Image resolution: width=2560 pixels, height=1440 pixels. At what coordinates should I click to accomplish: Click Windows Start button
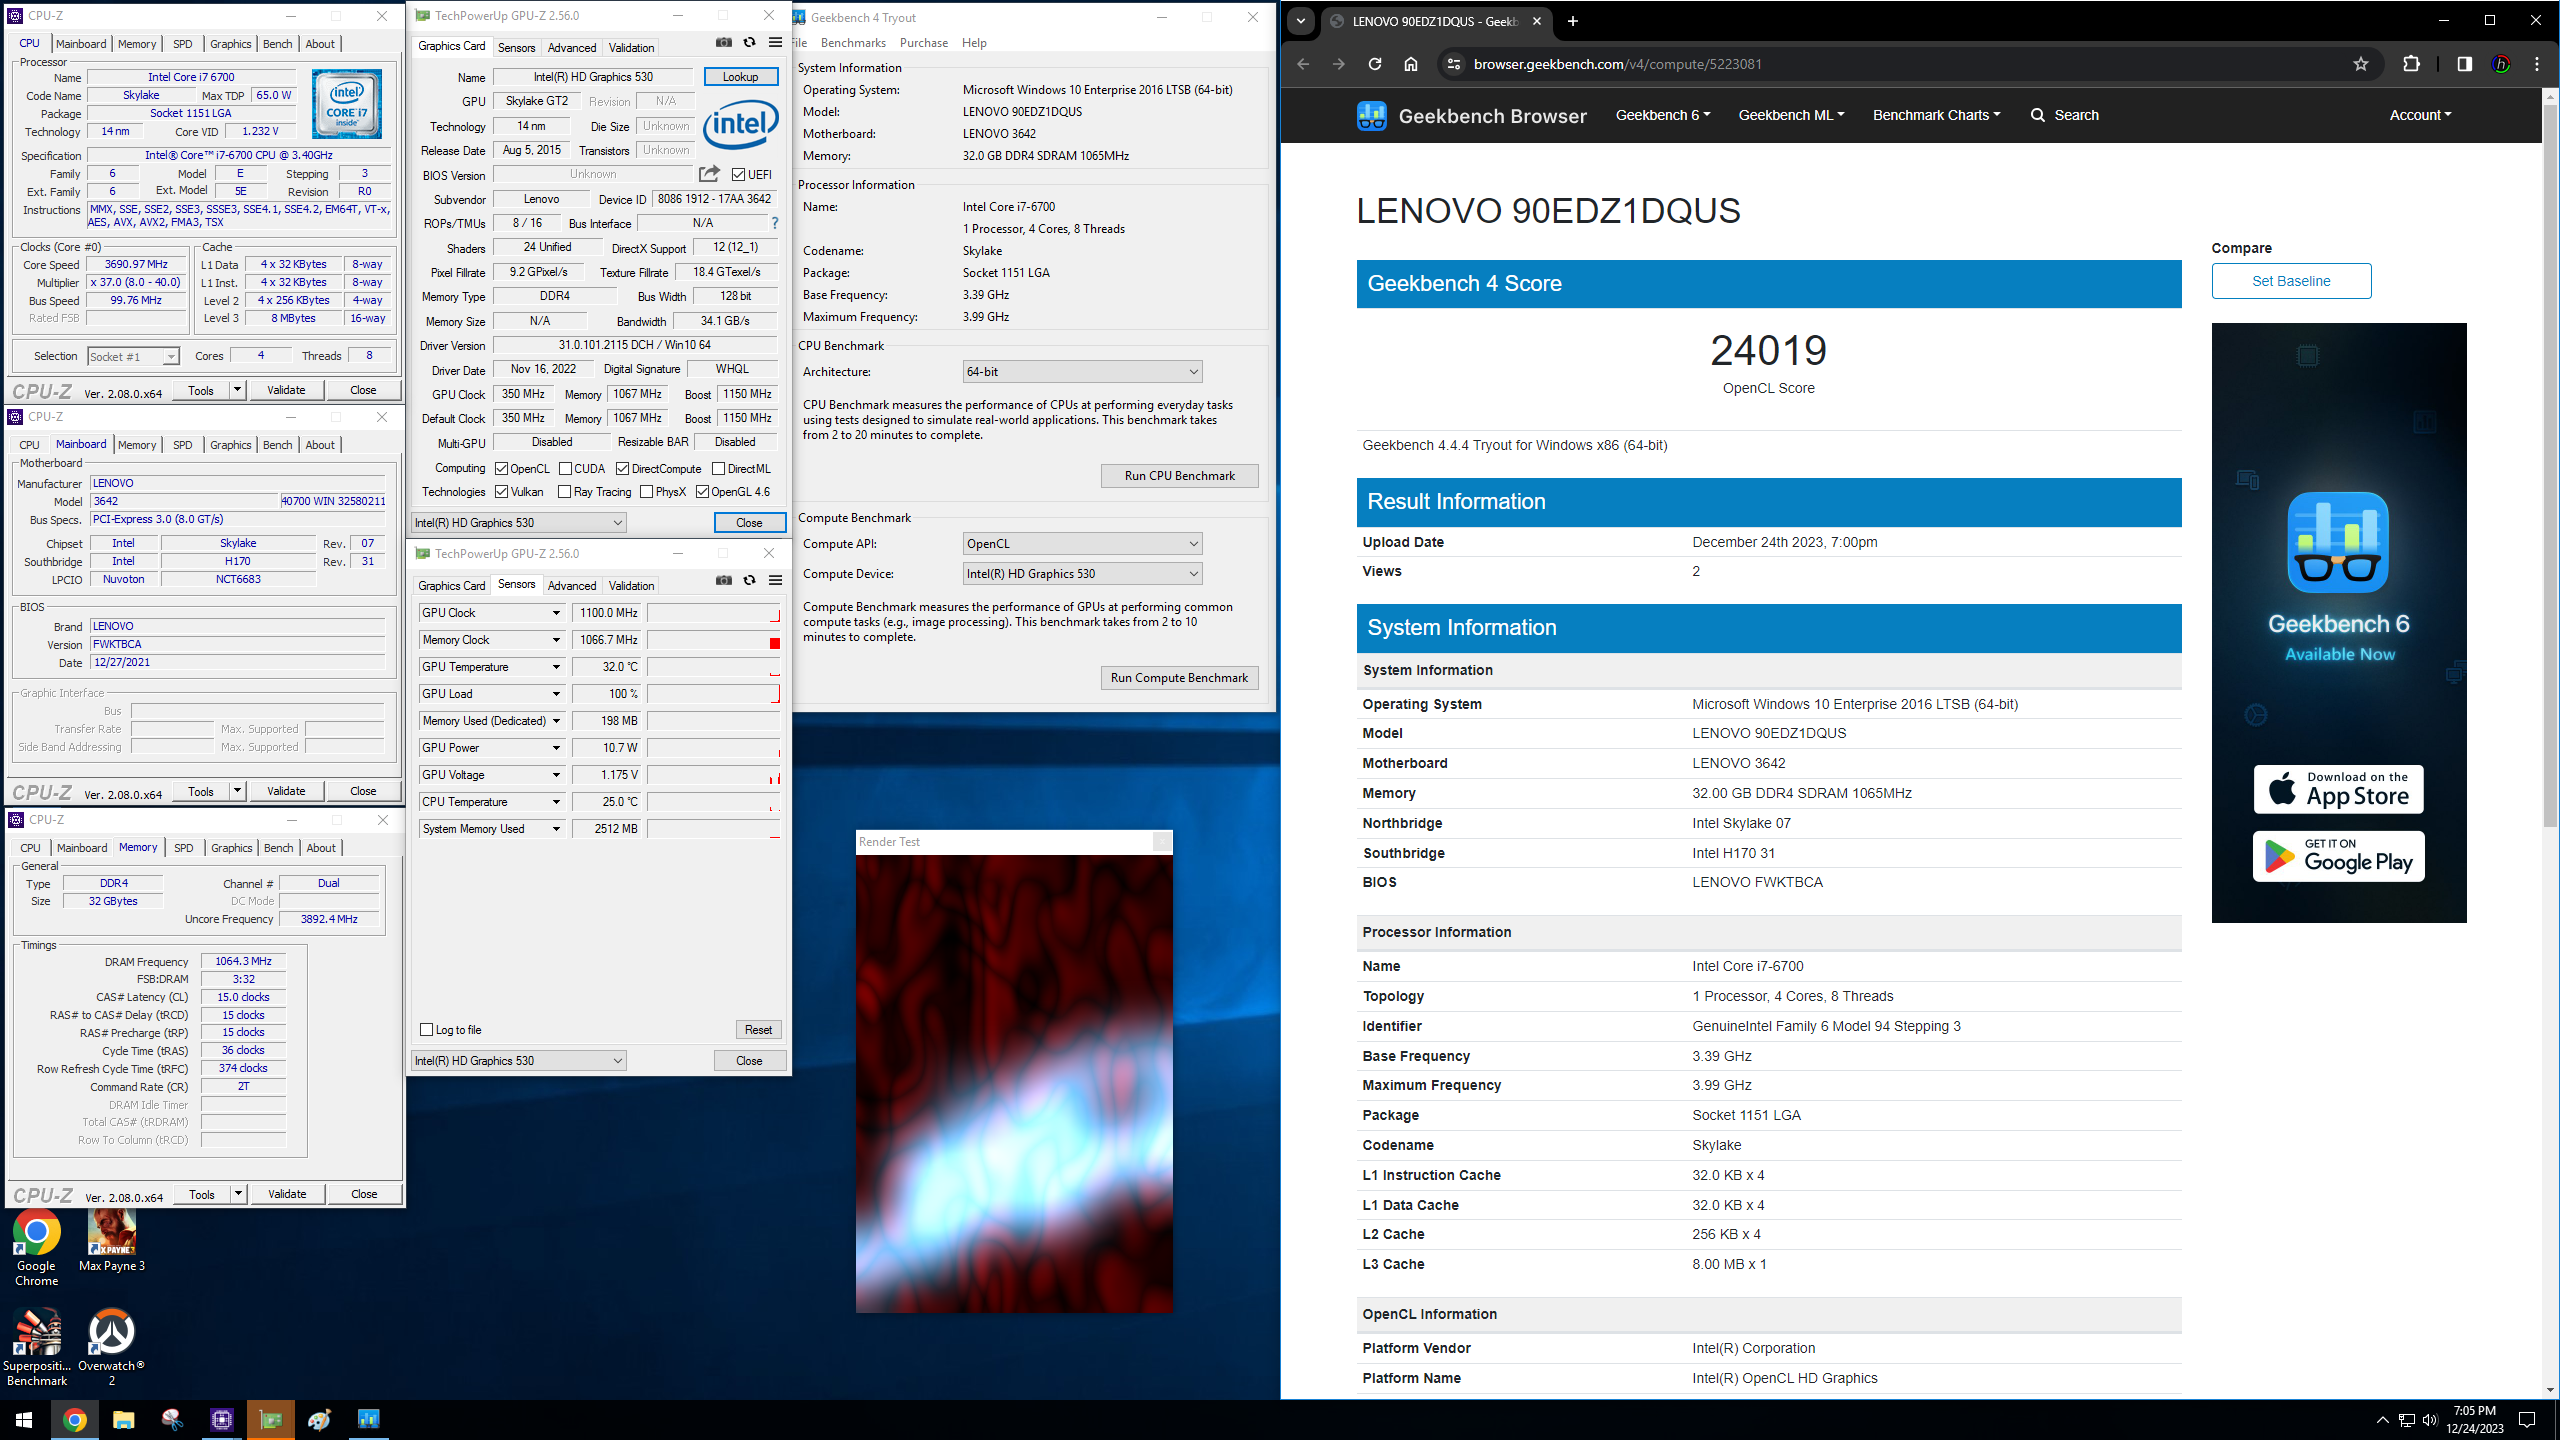pos(24,1420)
